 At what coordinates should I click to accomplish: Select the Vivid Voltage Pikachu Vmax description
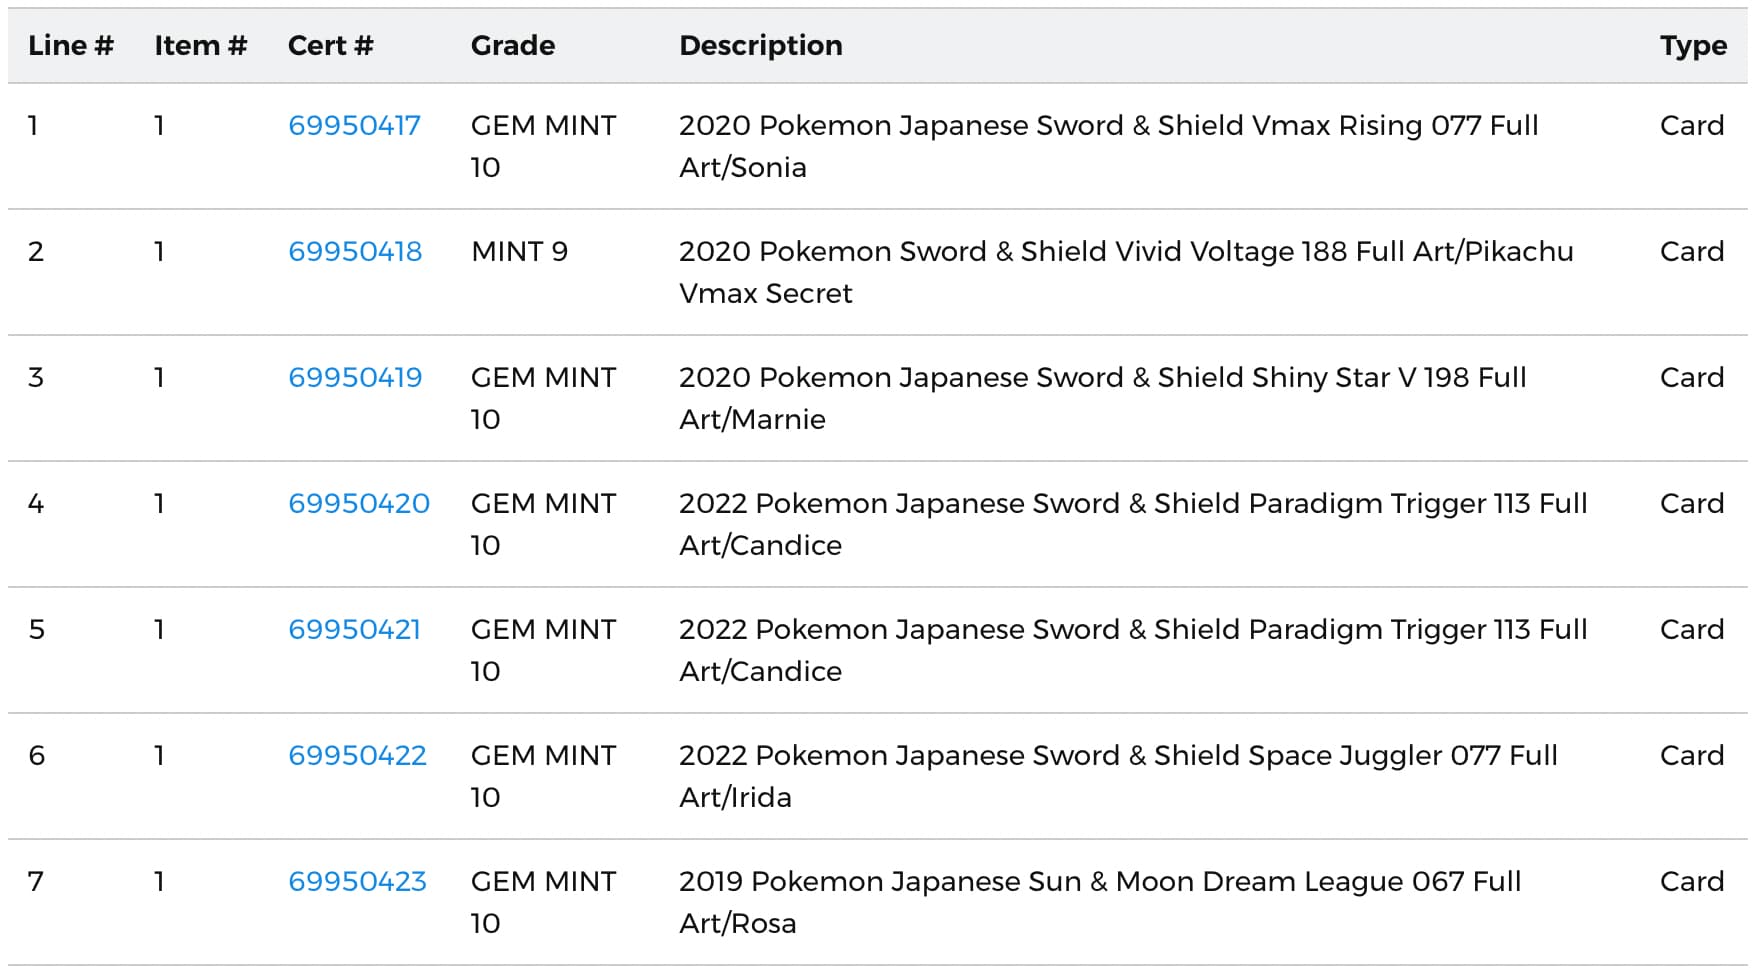pos(1126,272)
